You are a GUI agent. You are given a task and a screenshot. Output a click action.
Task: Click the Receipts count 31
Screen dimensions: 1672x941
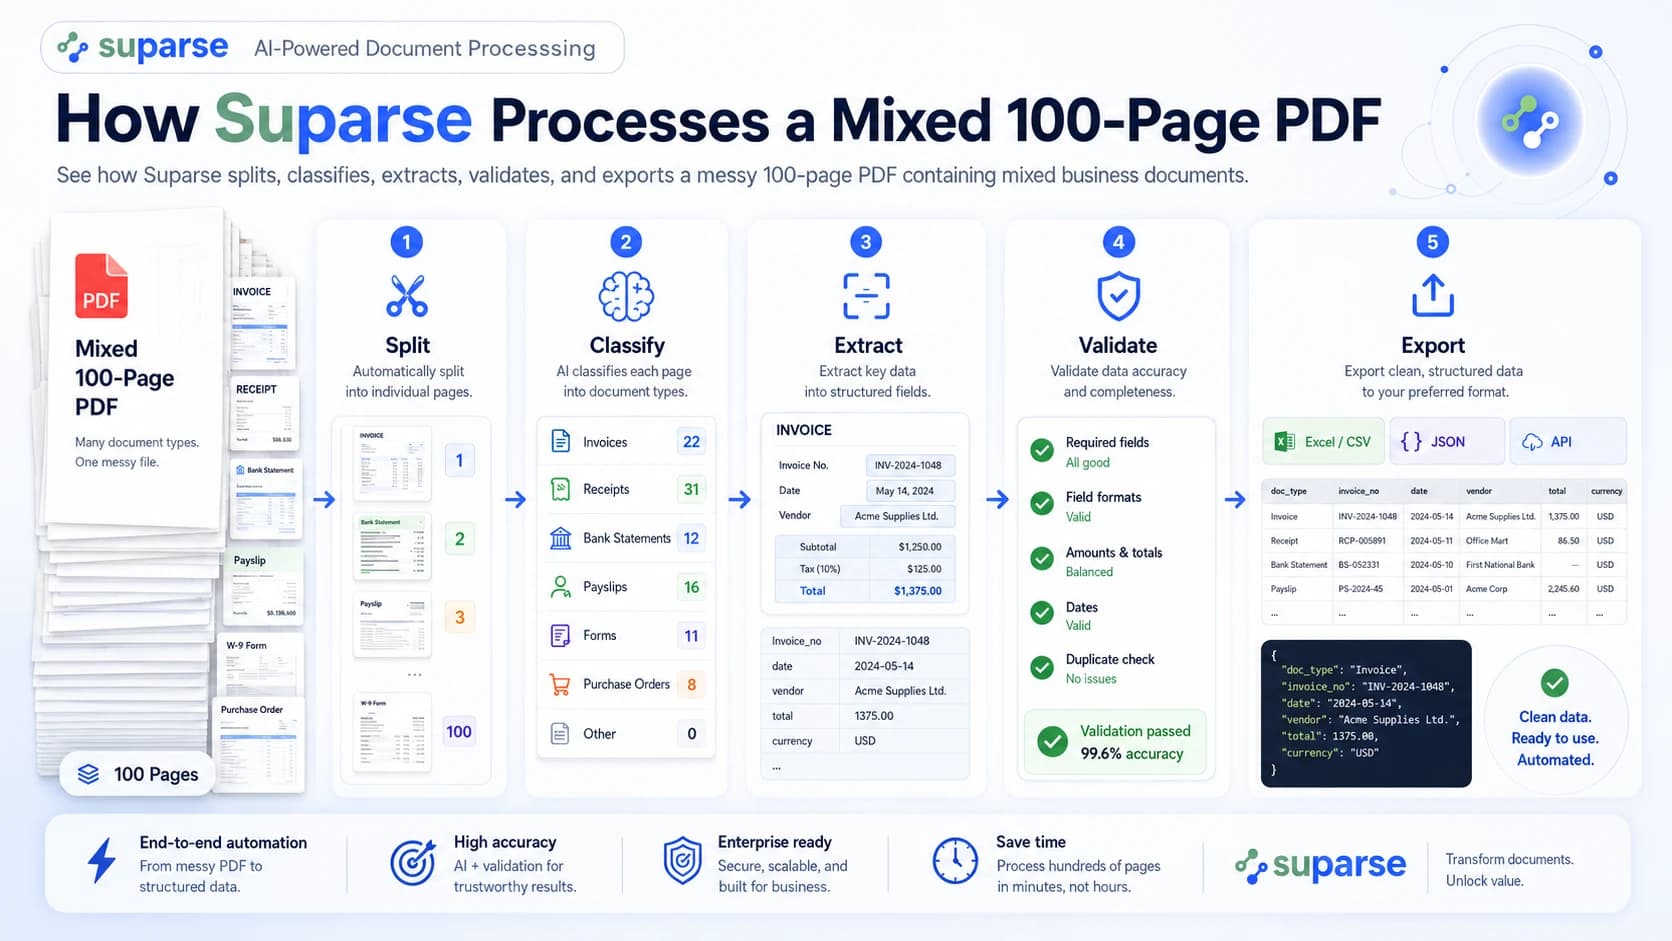click(x=691, y=489)
